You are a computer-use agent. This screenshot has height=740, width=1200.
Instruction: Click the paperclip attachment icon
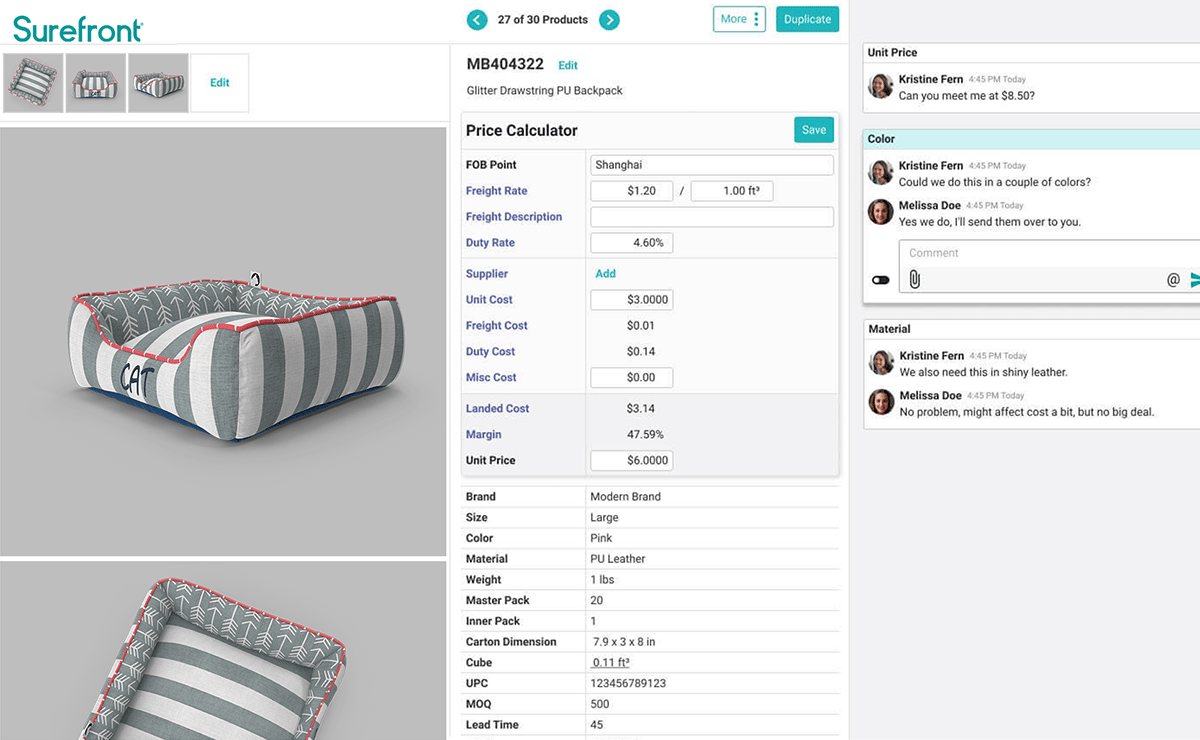point(914,280)
